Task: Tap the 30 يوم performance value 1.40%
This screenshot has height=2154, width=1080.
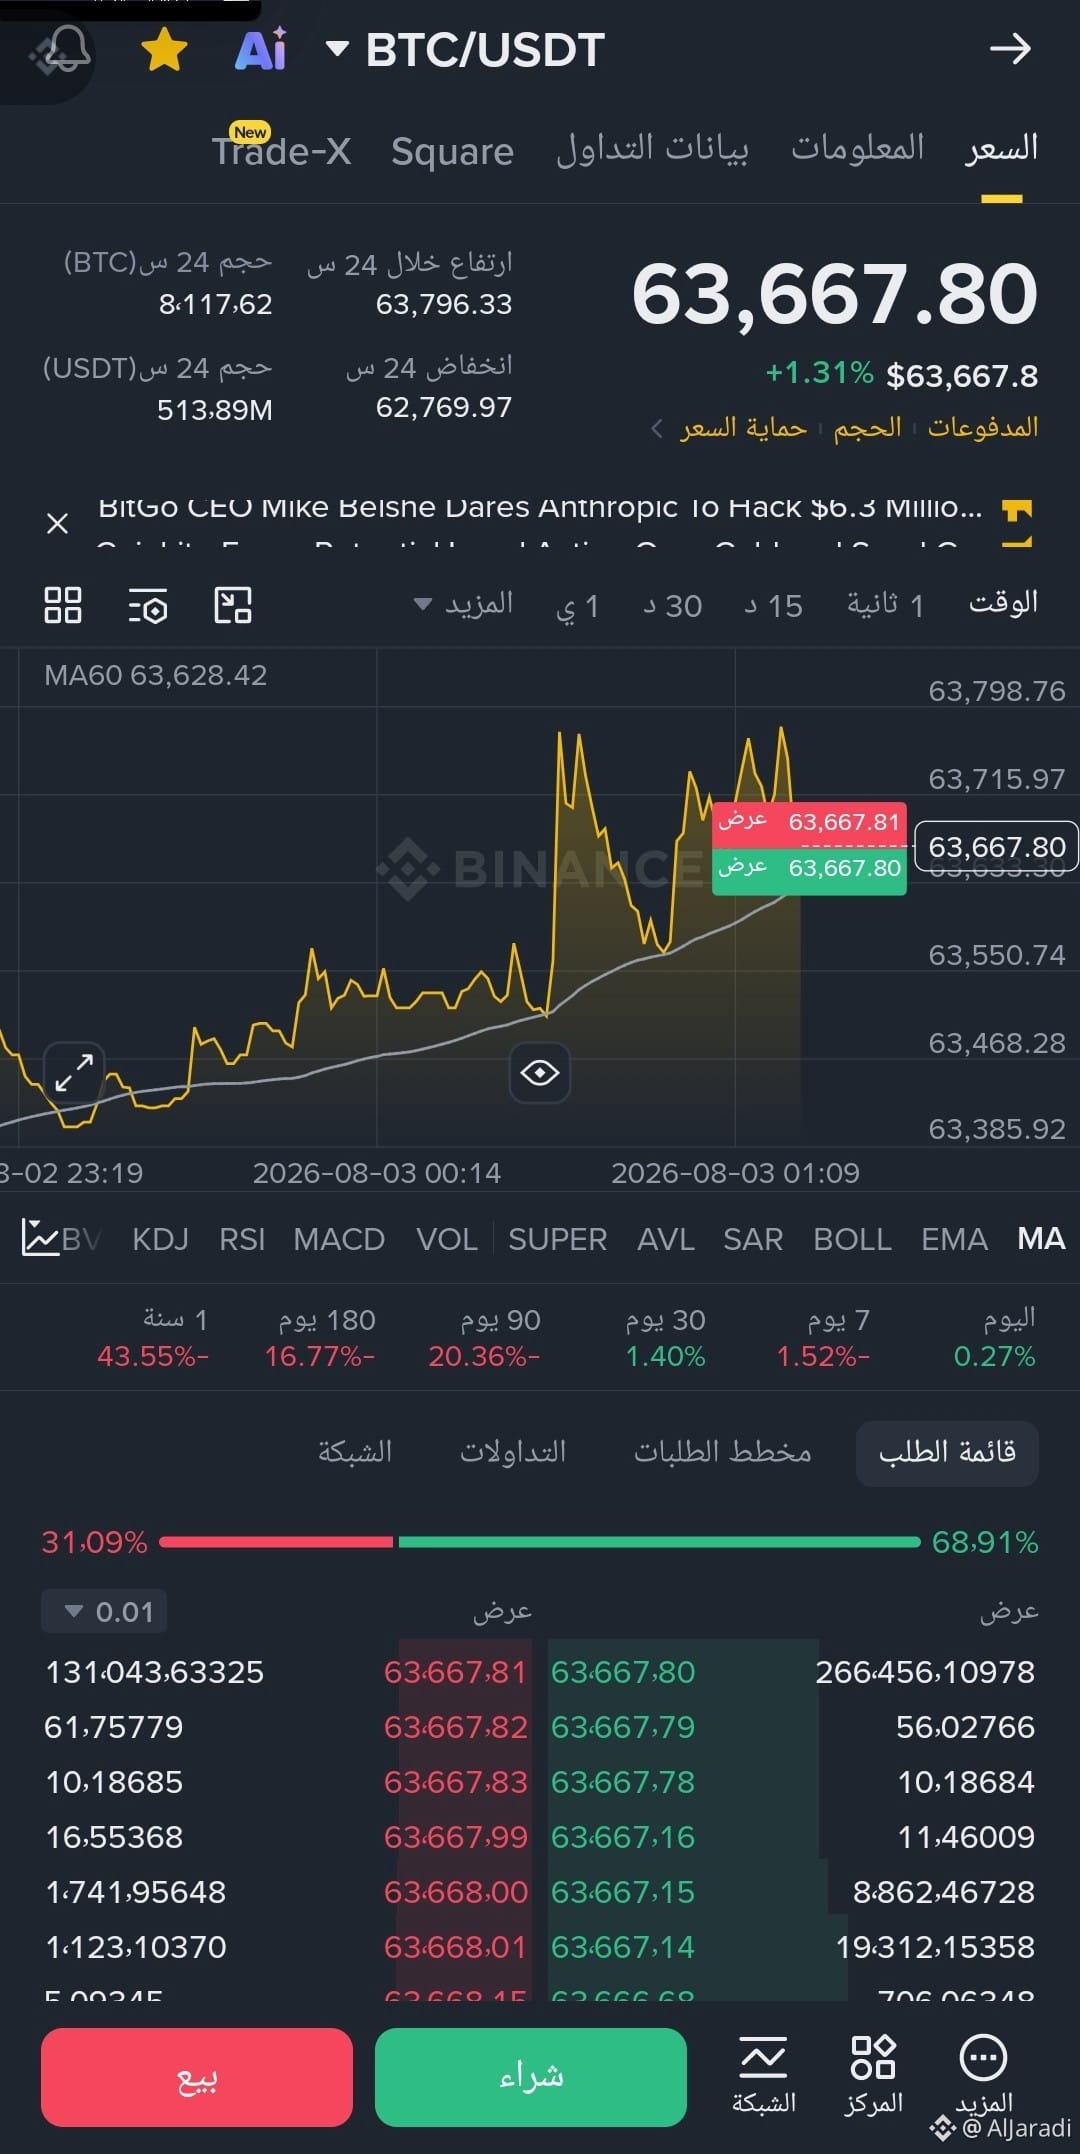Action: pyautogui.click(x=665, y=1357)
